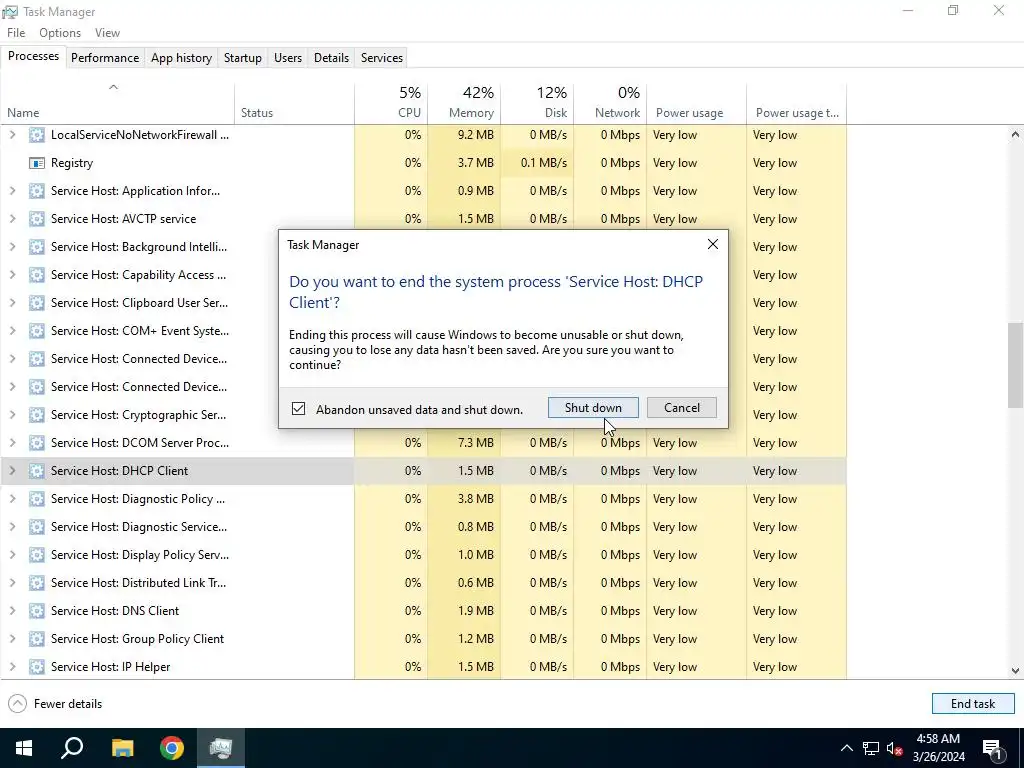Confirm with the Shut down button
1024x768 pixels.
pyautogui.click(x=593, y=408)
